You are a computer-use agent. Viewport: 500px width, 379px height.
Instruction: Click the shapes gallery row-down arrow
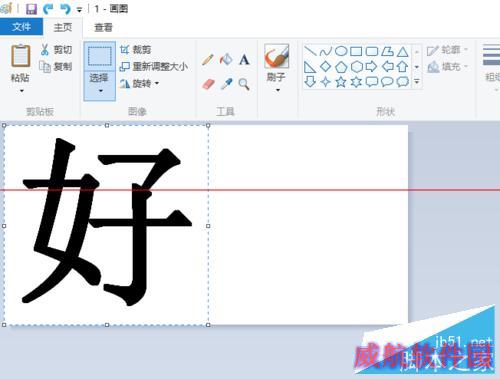pyautogui.click(x=417, y=67)
